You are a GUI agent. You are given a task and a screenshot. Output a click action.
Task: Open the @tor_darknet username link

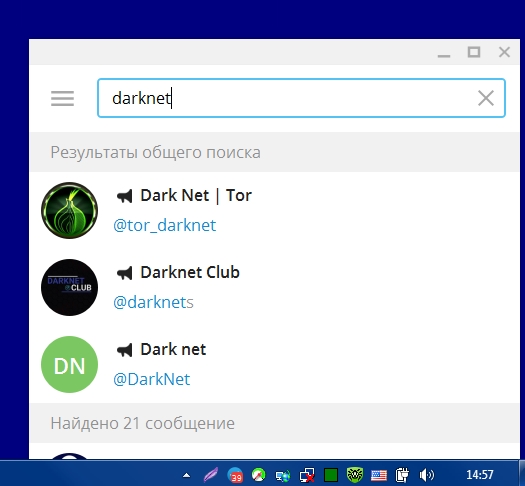coord(164,225)
